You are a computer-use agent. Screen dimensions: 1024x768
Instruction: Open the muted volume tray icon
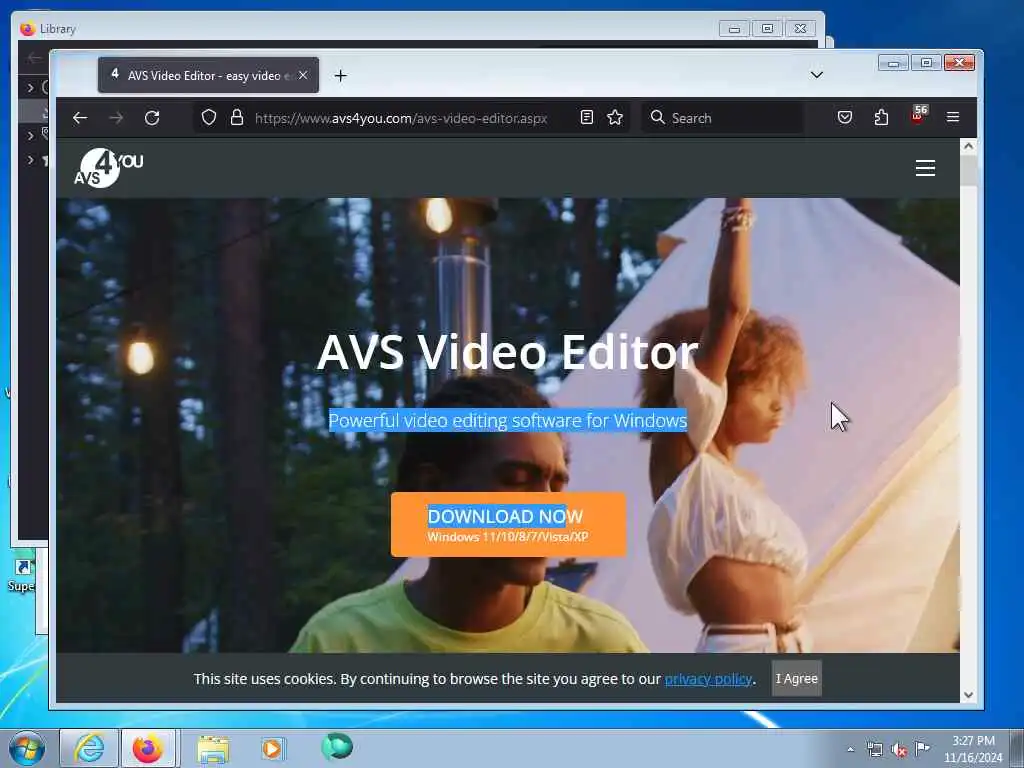(899, 749)
